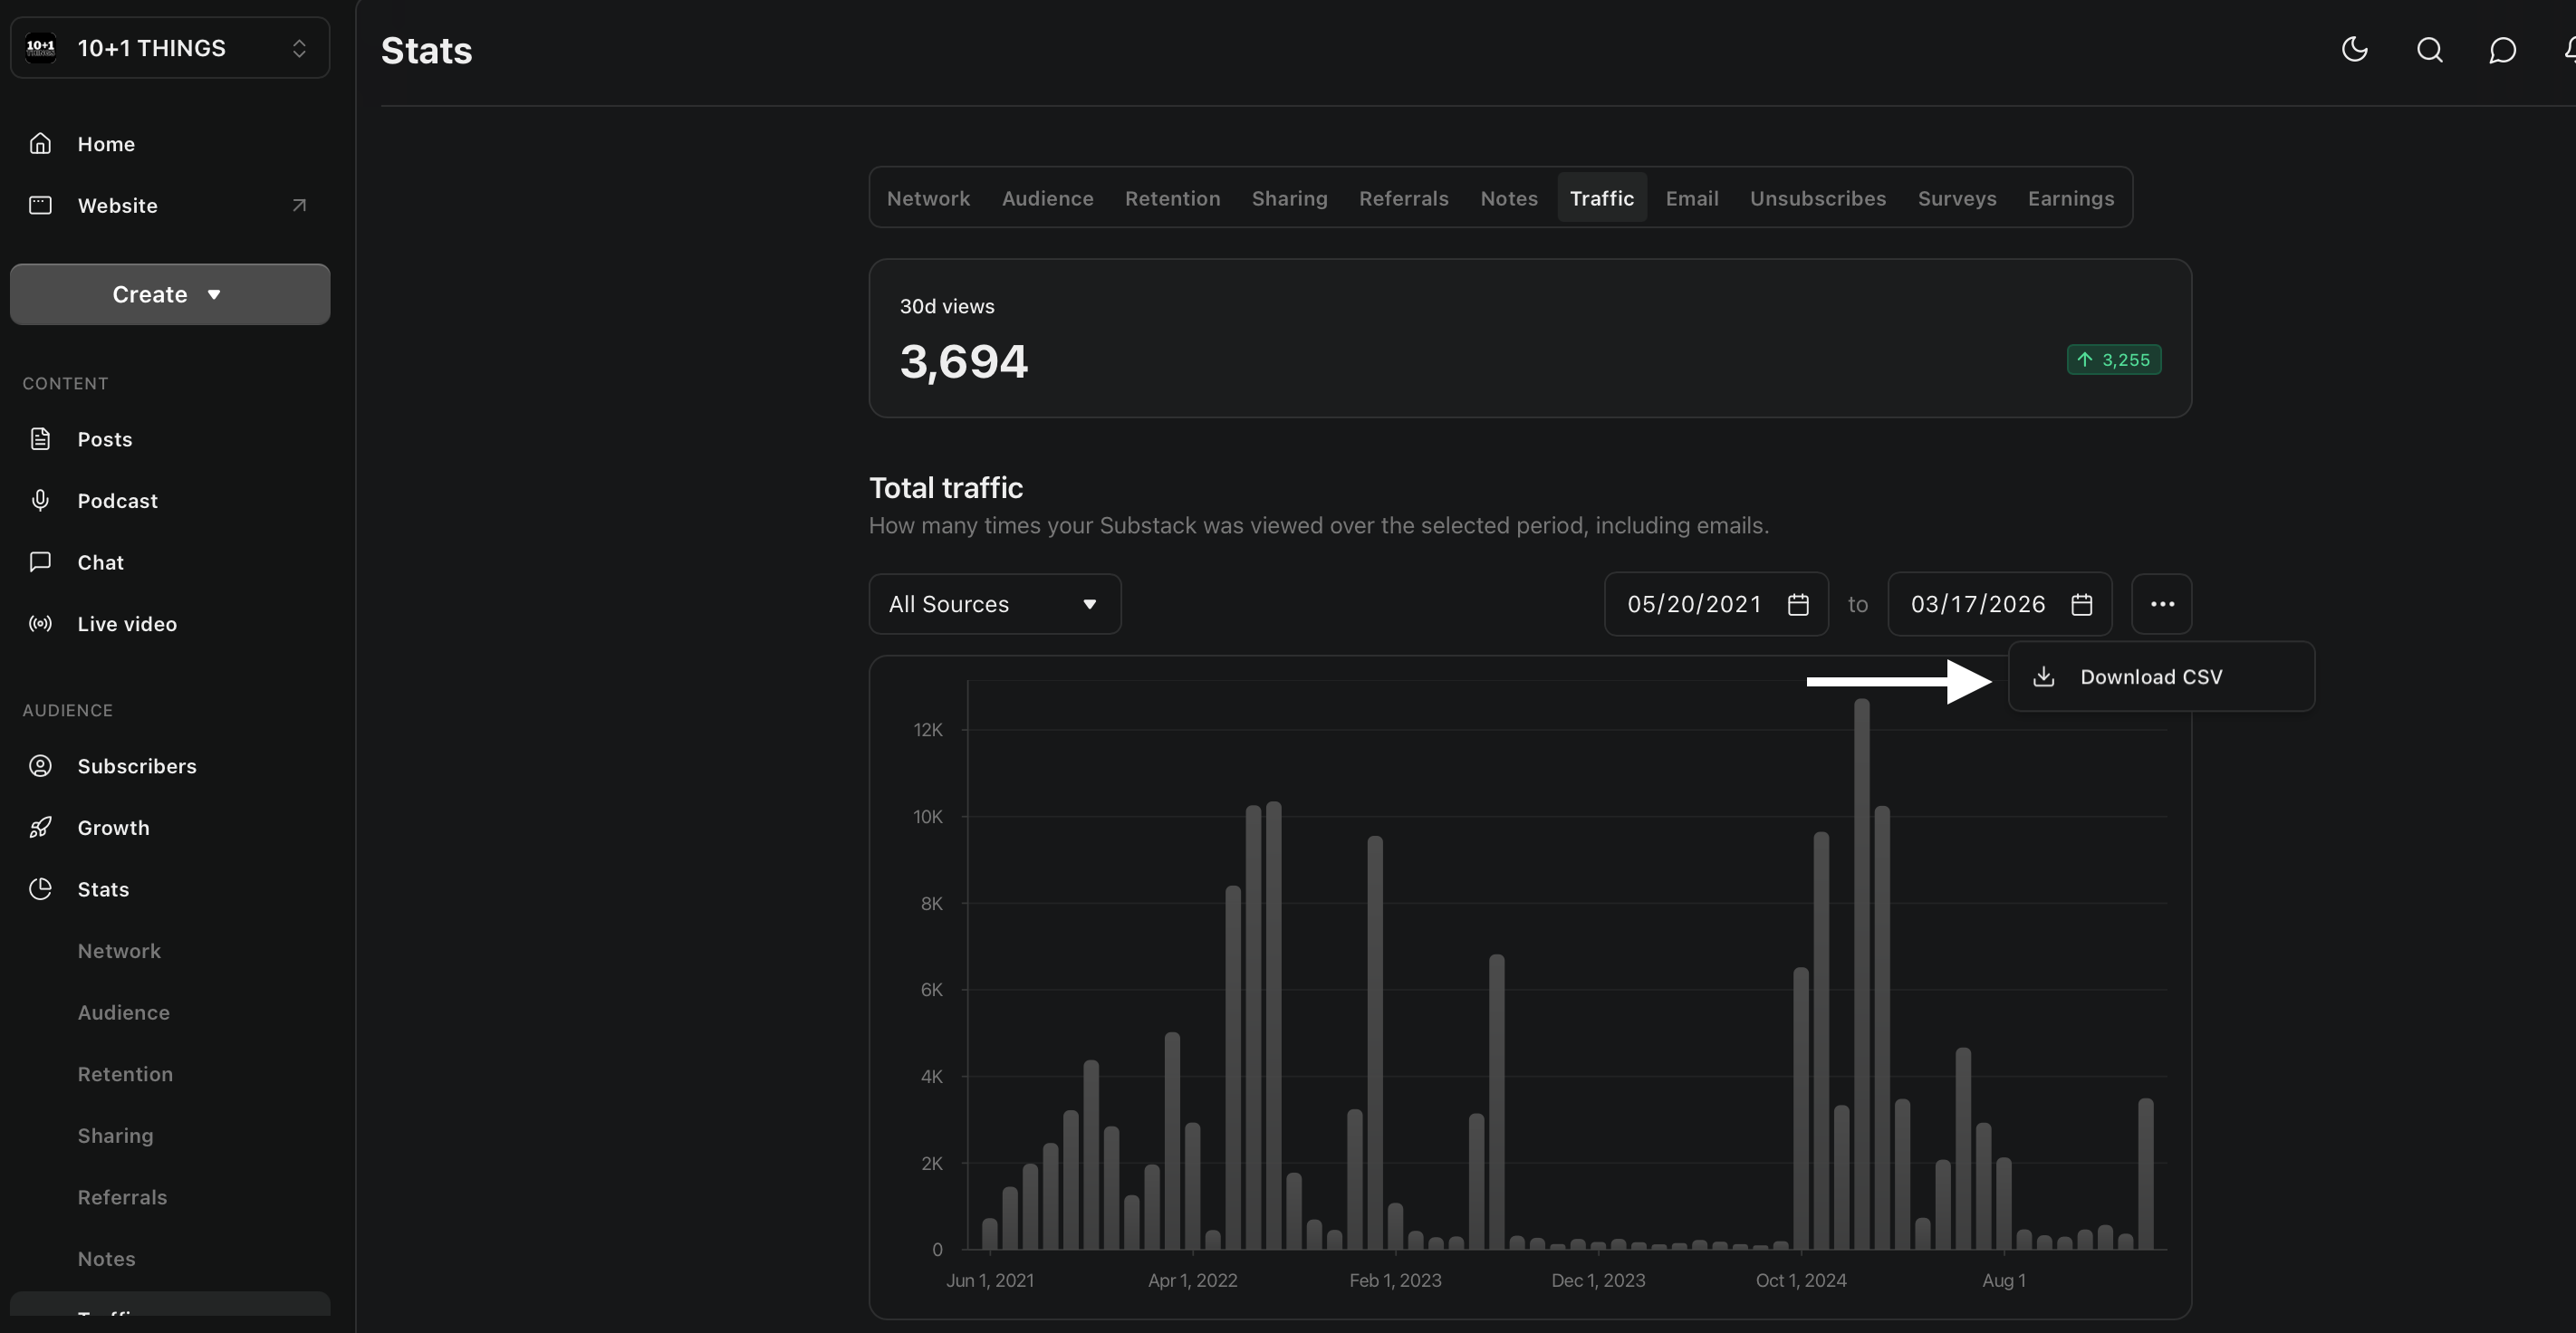
Task: Open the Subscribers person icon
Action: click(x=40, y=766)
